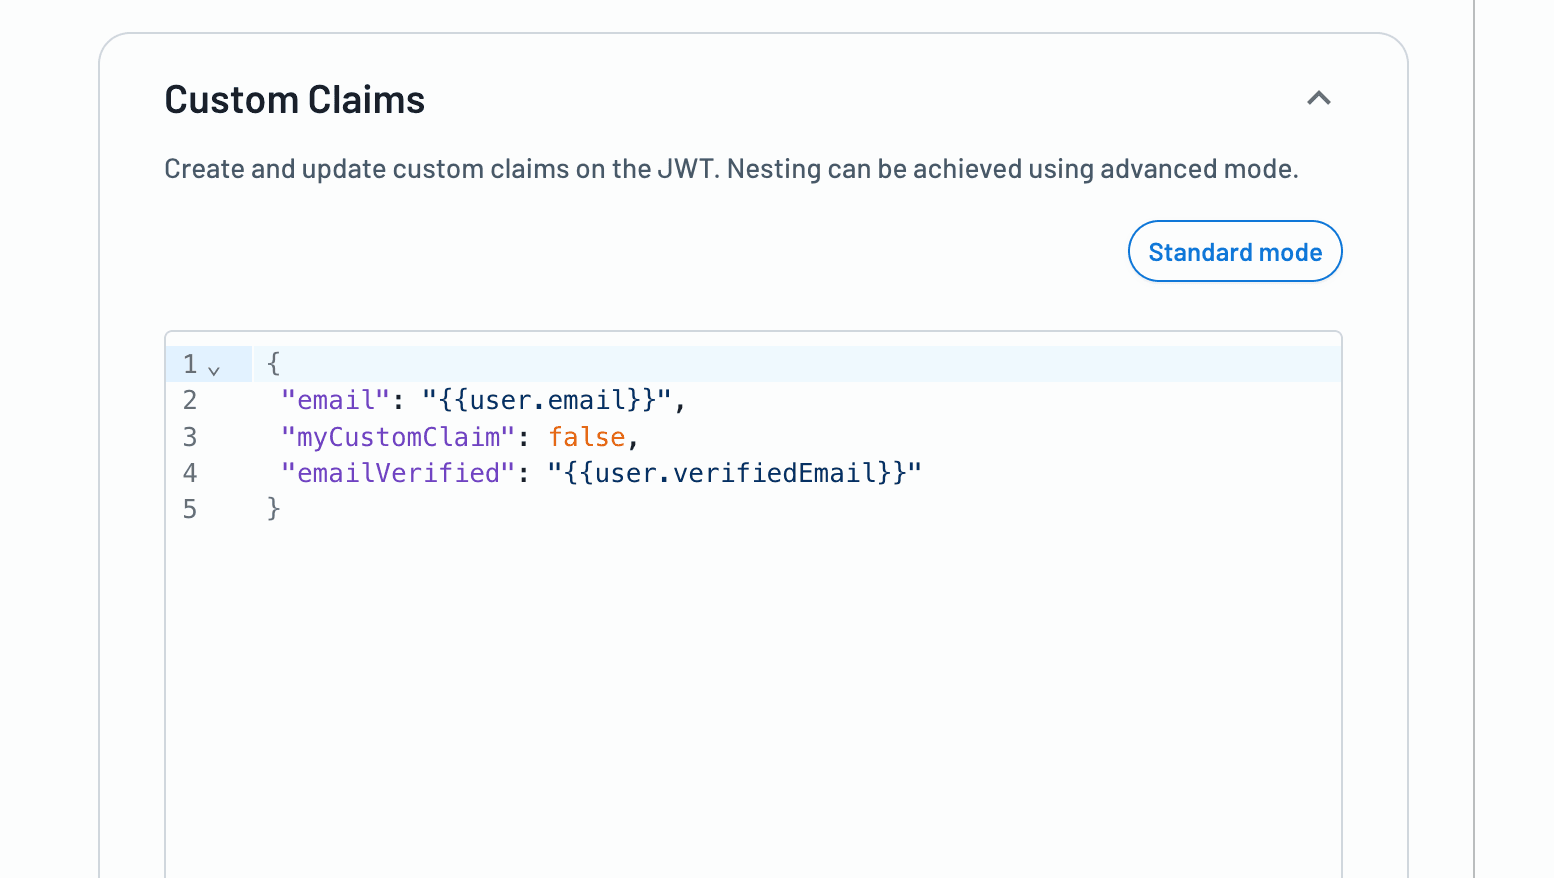Click the chevron next to line number 1

(x=214, y=368)
